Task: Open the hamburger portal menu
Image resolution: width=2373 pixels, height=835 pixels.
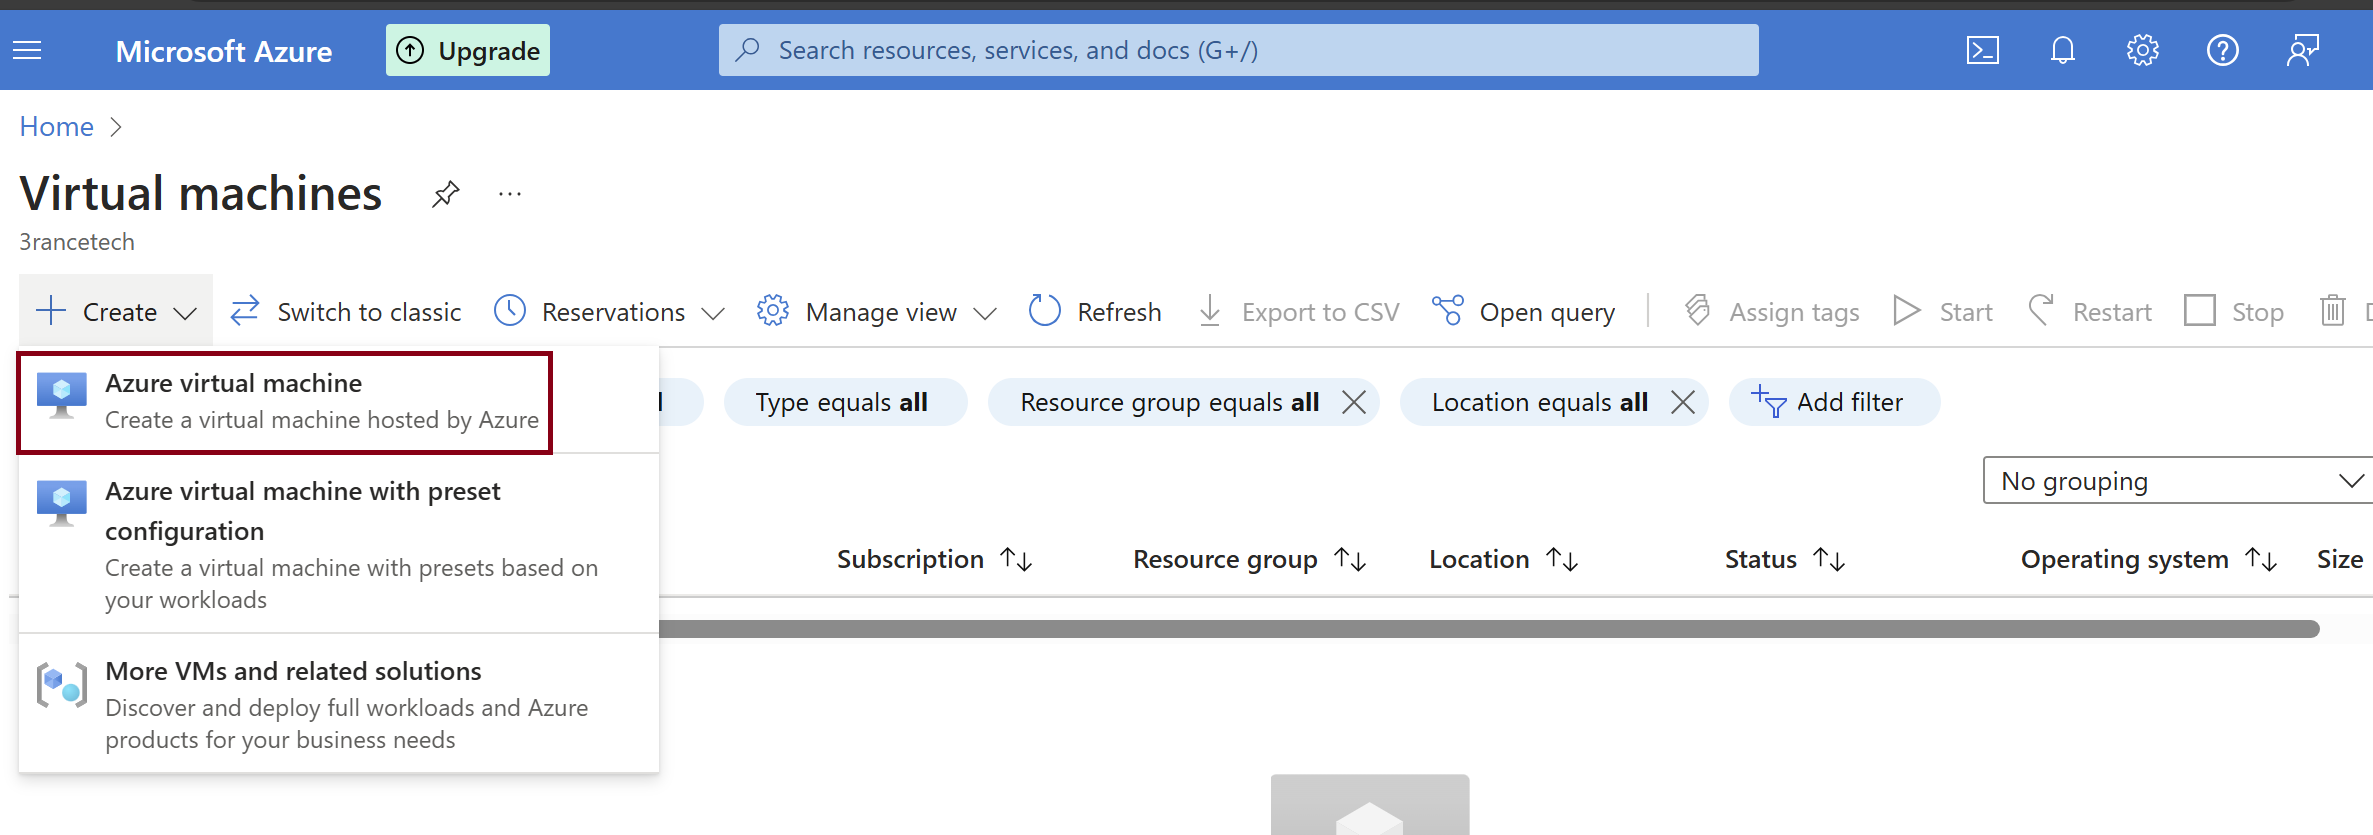Action: (27, 50)
